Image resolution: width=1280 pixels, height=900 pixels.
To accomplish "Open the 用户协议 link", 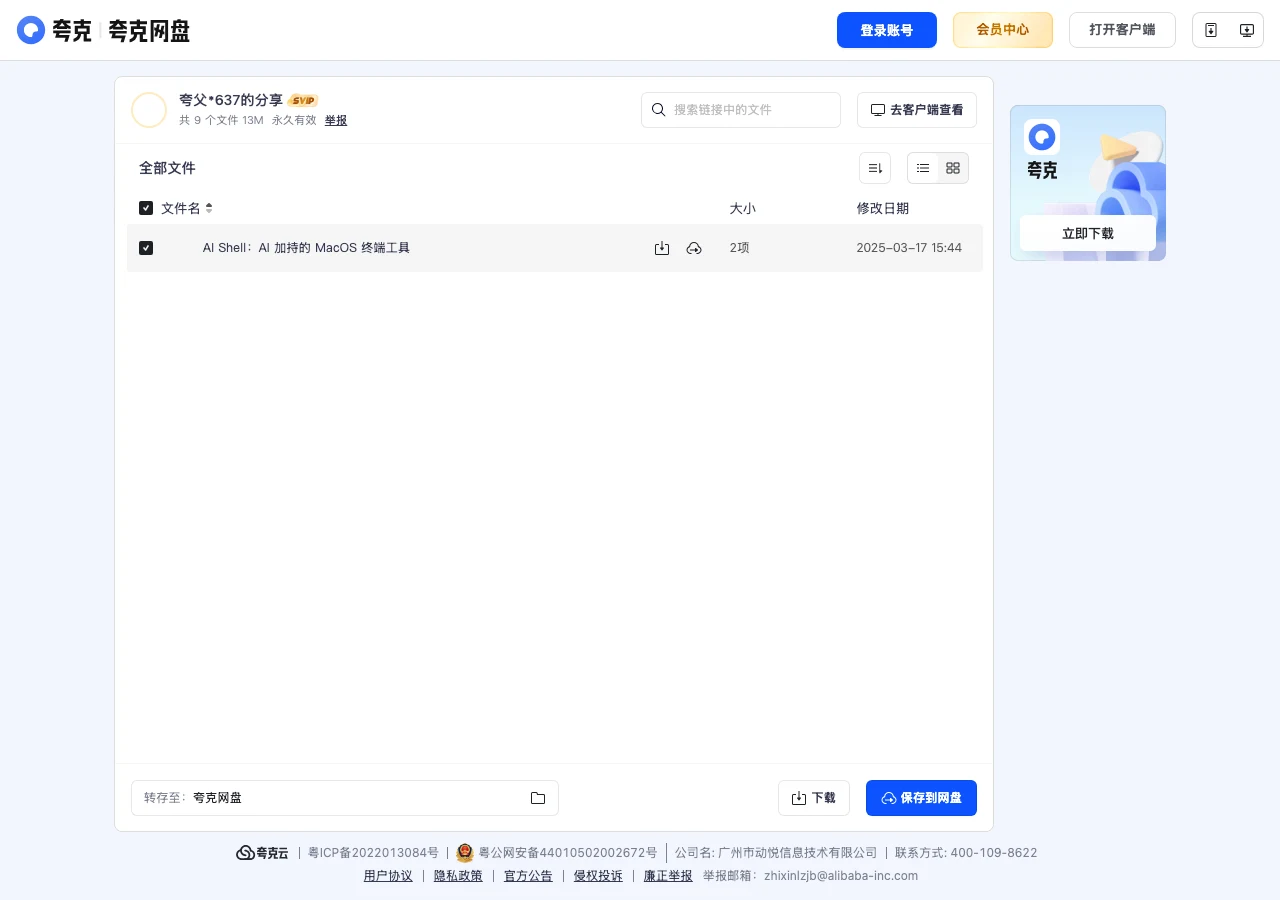I will point(388,876).
